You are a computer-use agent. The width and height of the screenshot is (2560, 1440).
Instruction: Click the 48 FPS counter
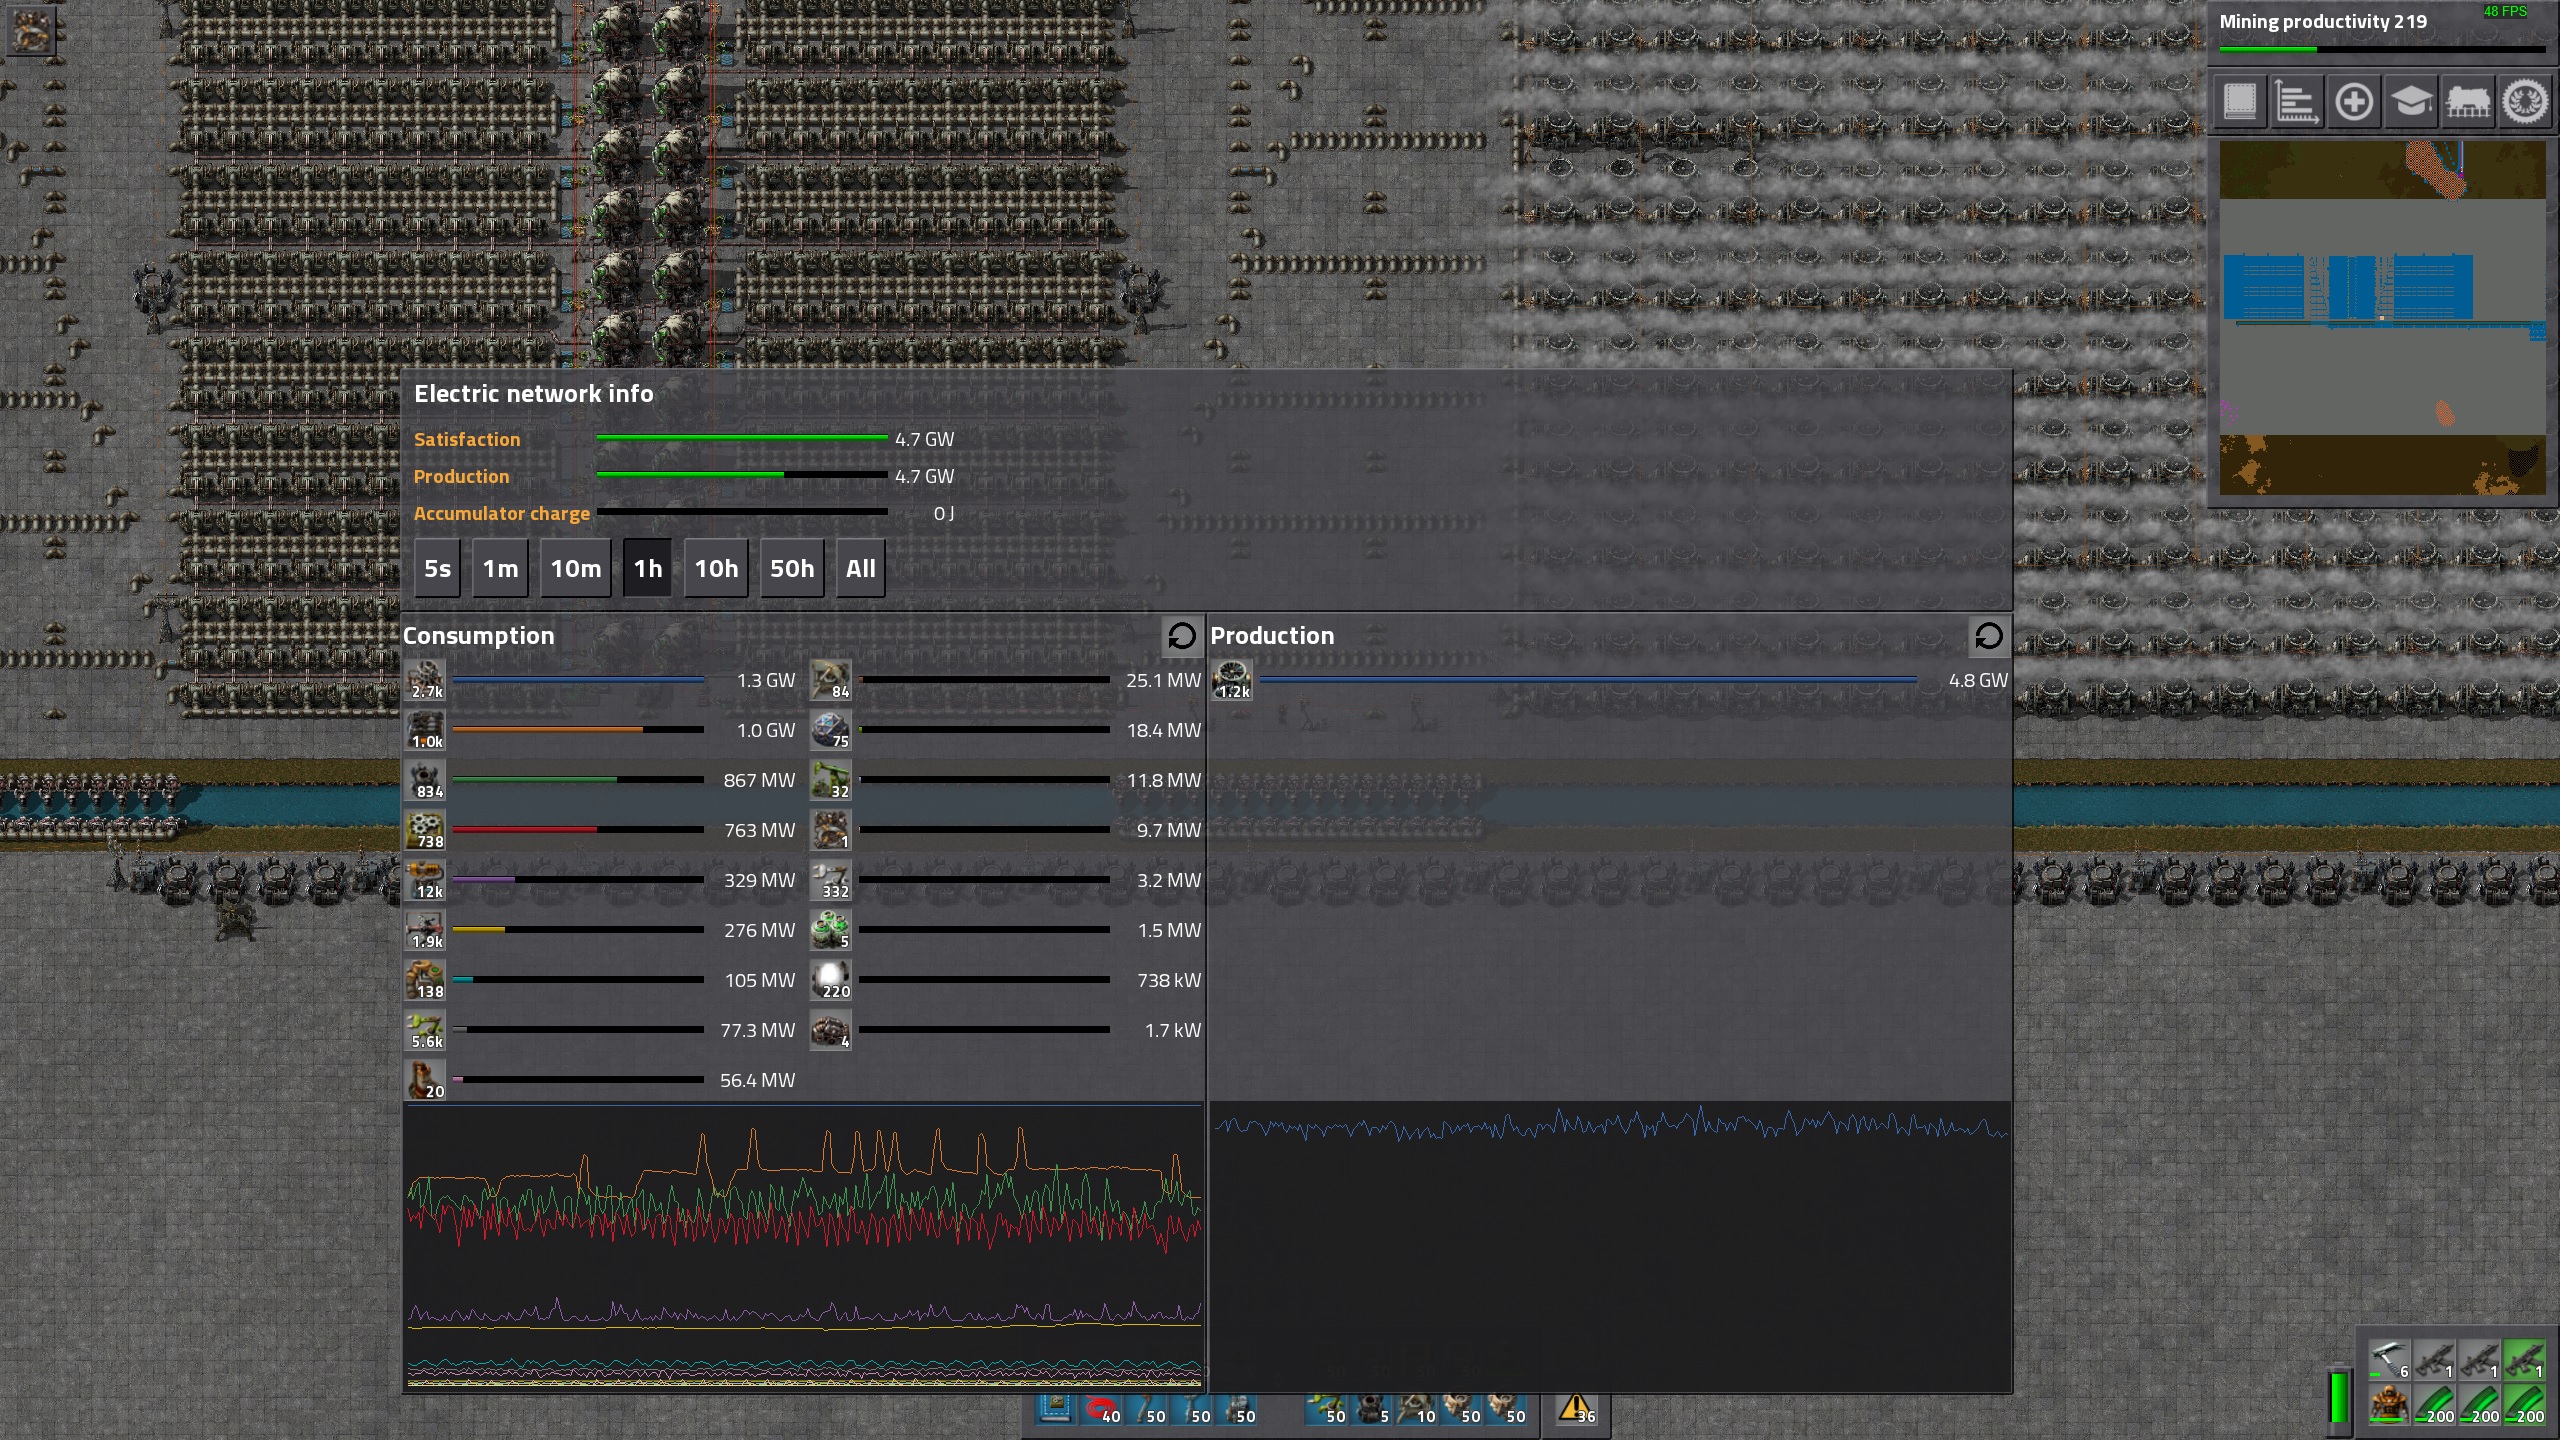2505,11
